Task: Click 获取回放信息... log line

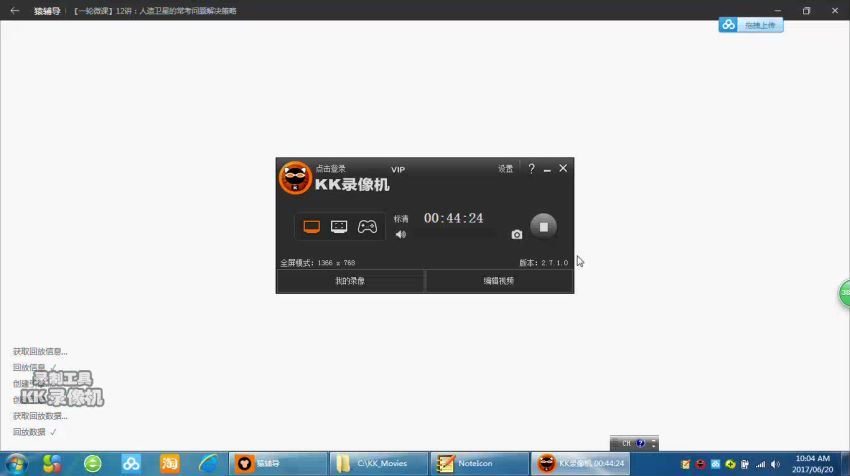Action: (40, 352)
